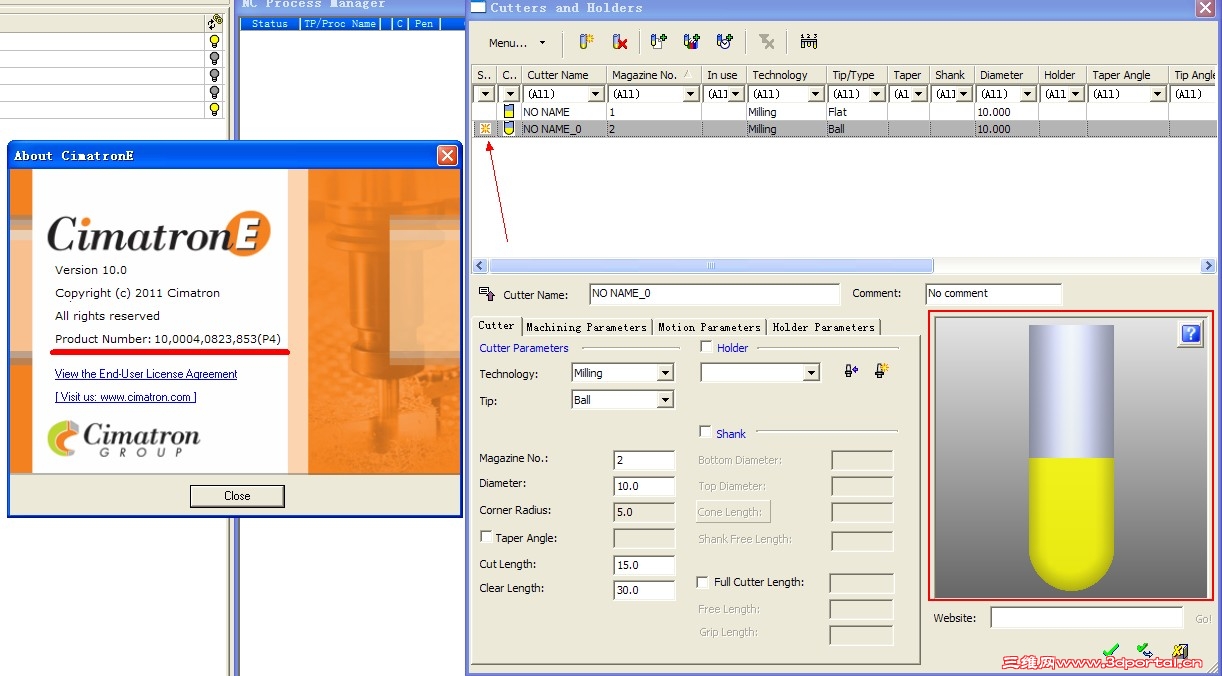
Task: Click the checkmark-with-arrows apply icon
Action: (x=1146, y=651)
